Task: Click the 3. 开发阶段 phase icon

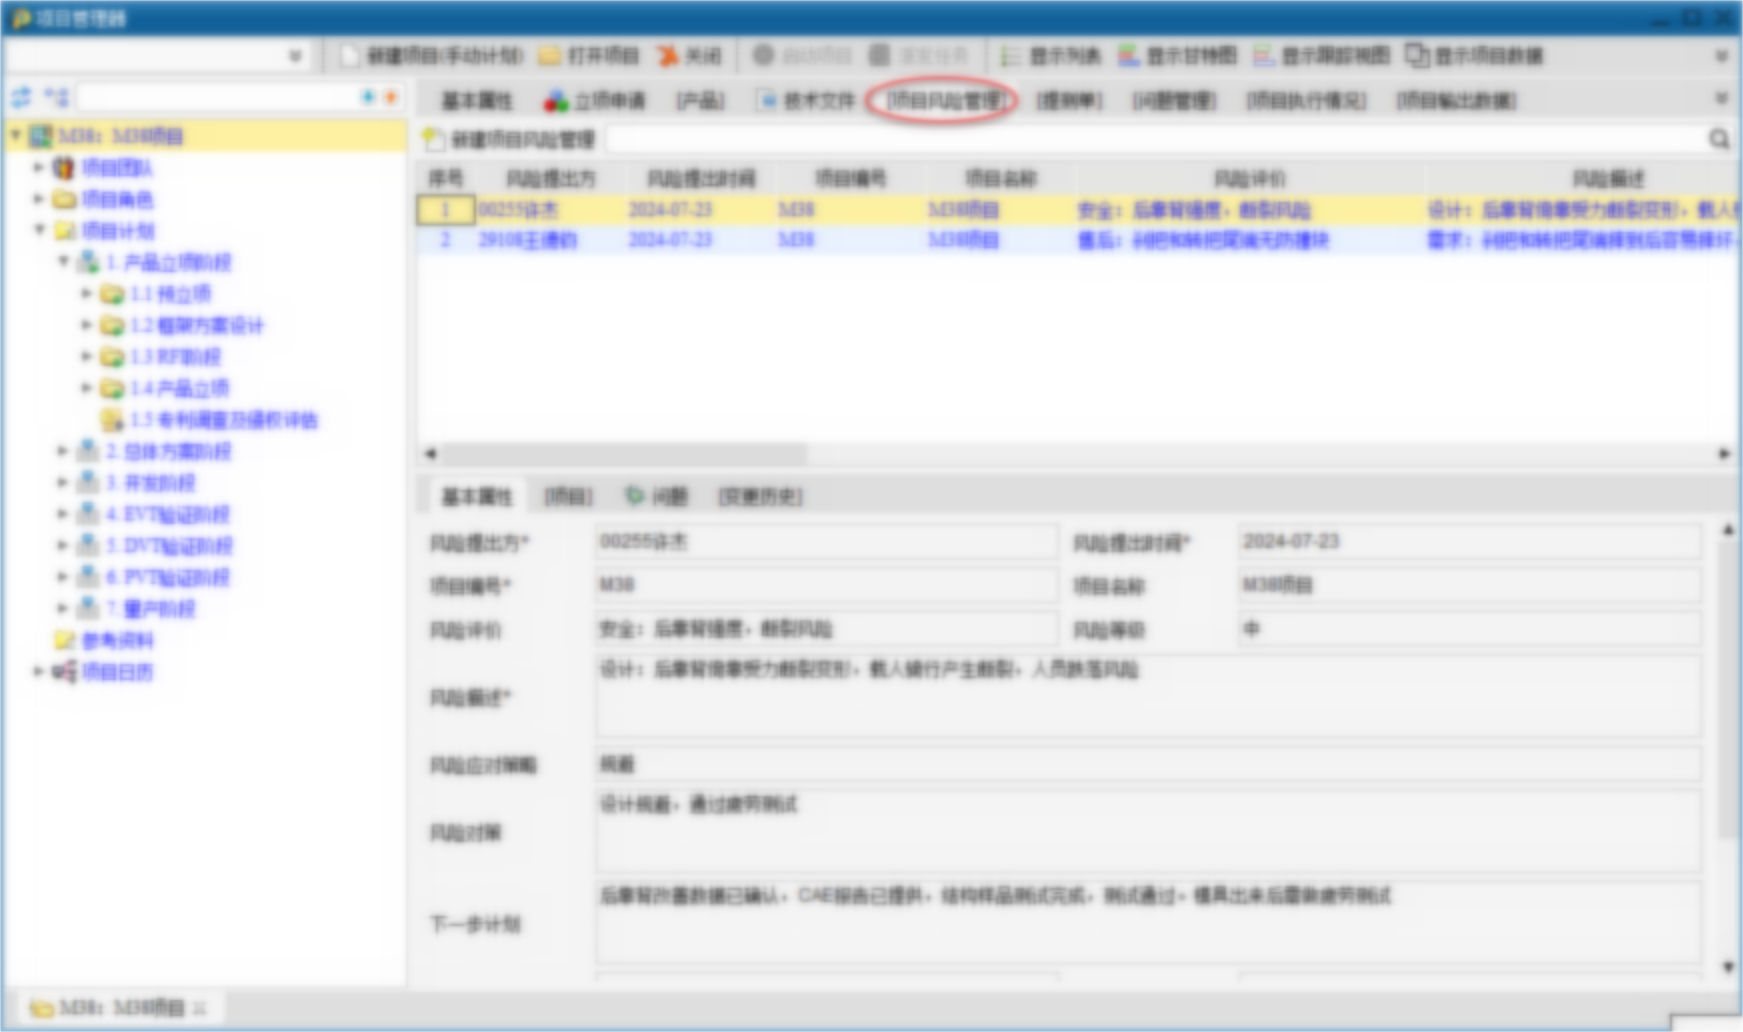Action: coord(88,483)
